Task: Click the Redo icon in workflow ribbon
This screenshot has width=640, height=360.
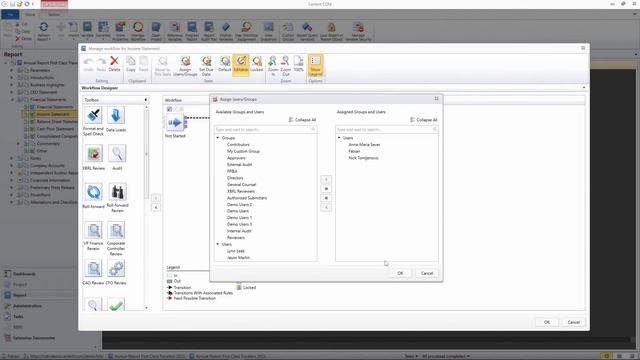Action: coord(101,64)
